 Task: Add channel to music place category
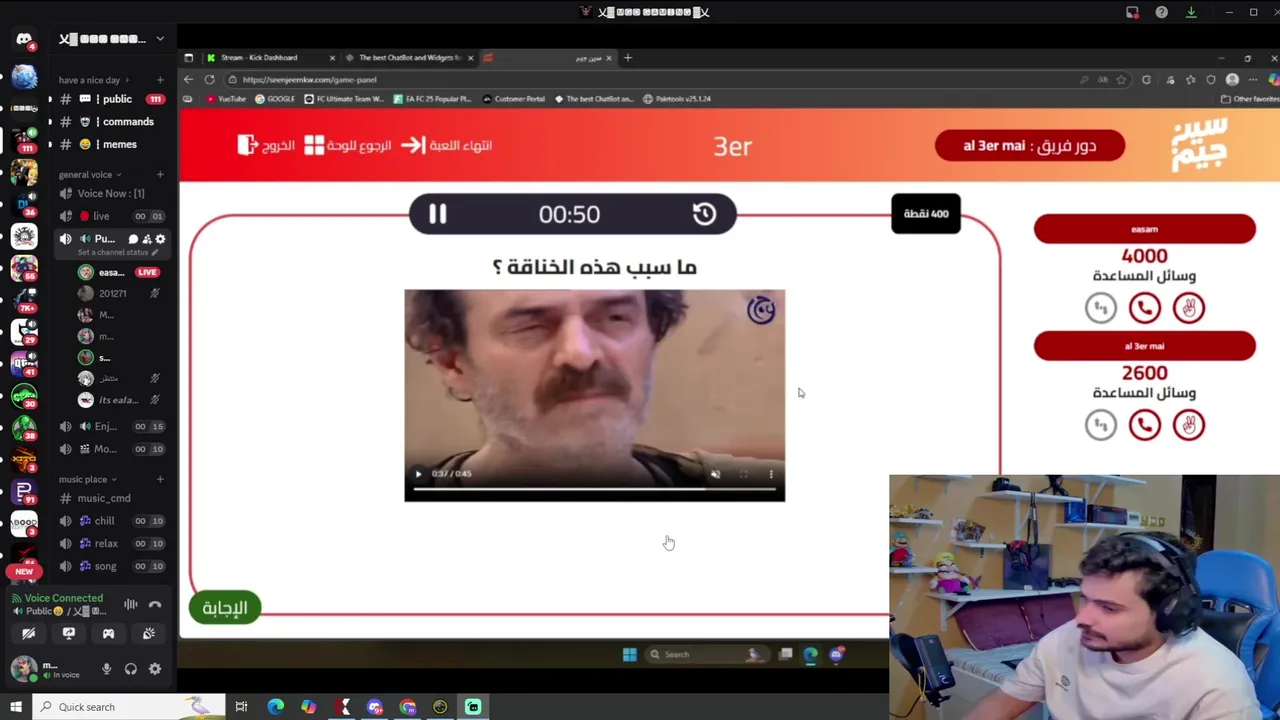160,480
